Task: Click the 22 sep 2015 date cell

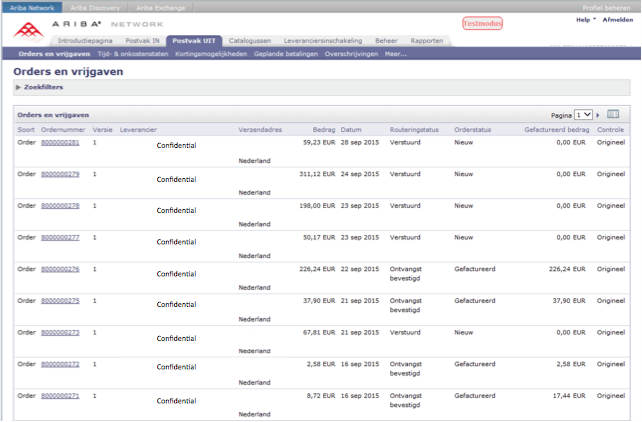Action: [360, 269]
